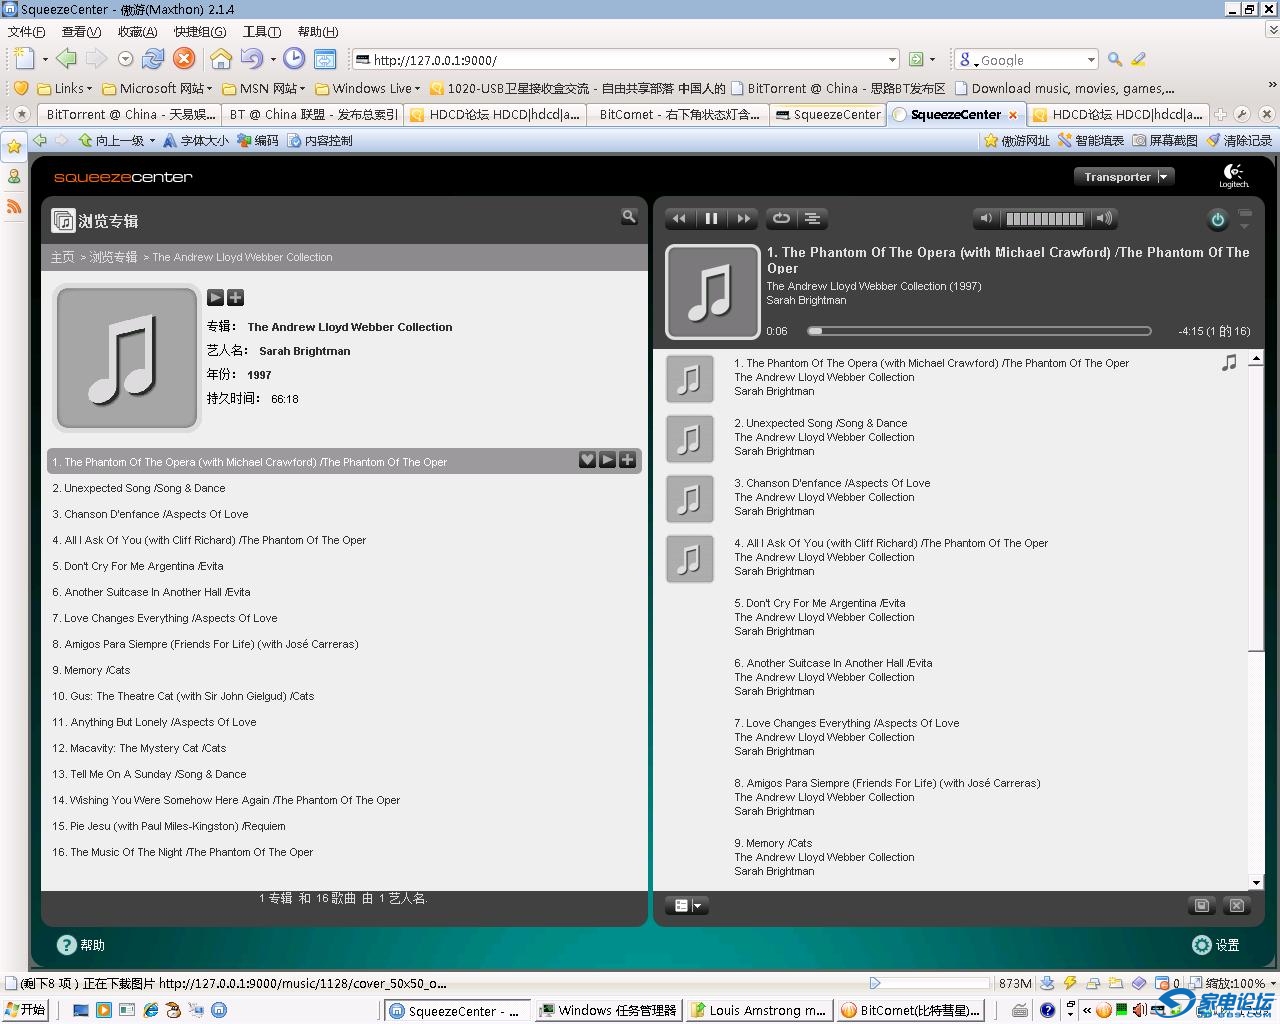Click the 主页 breadcrumb link

pyautogui.click(x=62, y=257)
